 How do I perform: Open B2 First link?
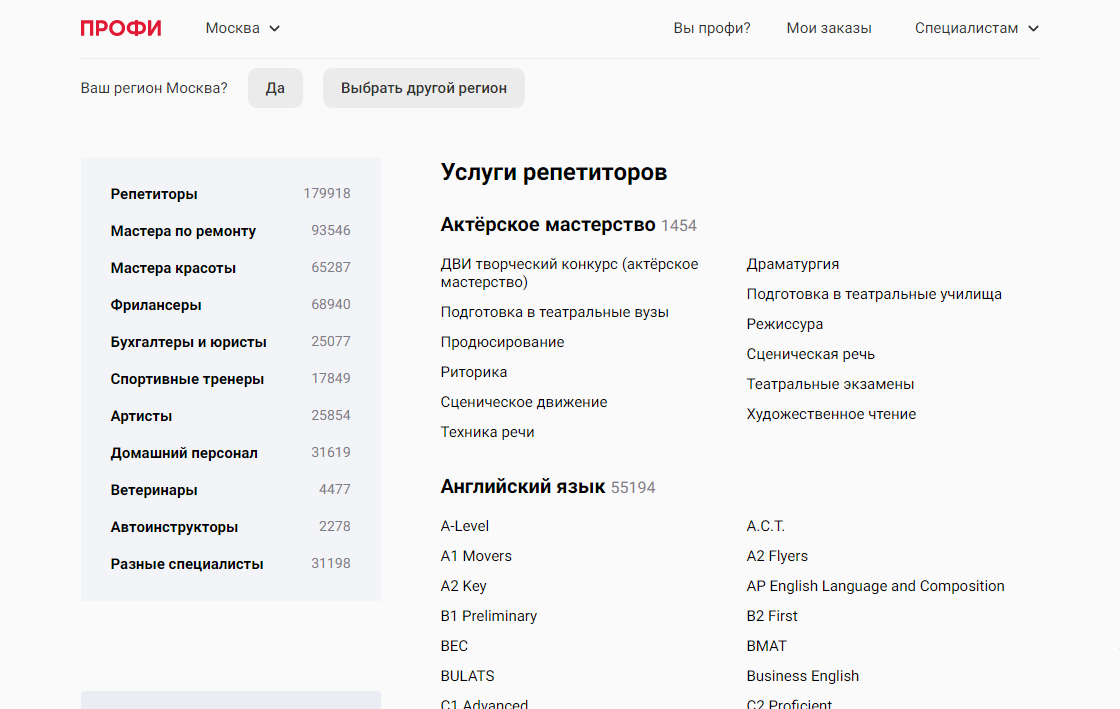[771, 616]
